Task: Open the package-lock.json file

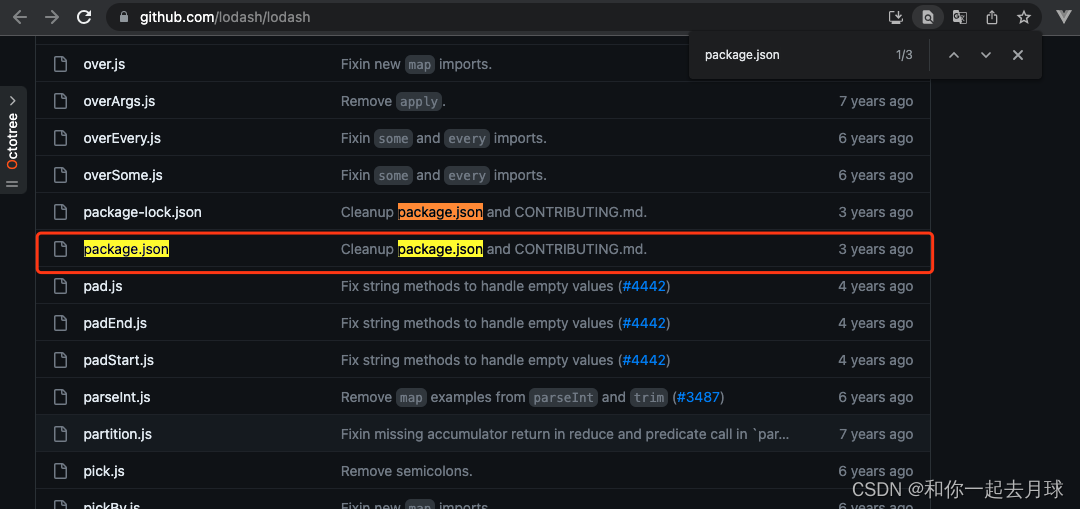Action: (143, 212)
